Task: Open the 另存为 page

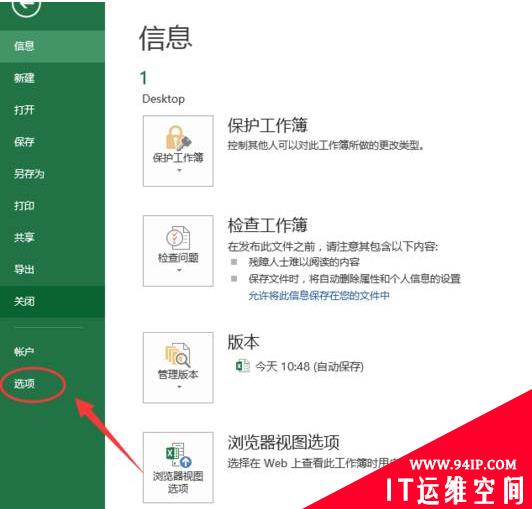Action: coord(52,174)
